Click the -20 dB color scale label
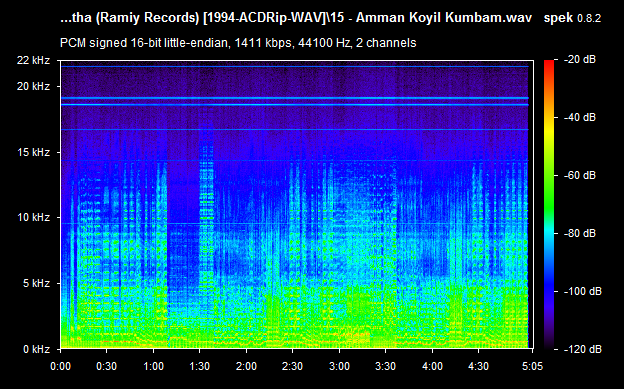The width and height of the screenshot is (624, 389). point(580,60)
